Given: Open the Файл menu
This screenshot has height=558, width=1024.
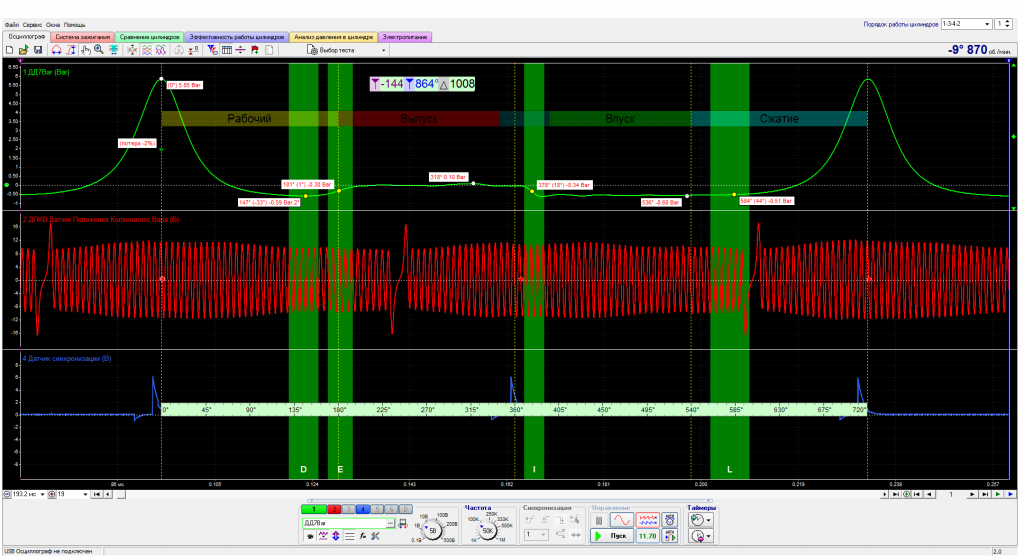Looking at the screenshot, I should 11,25.
